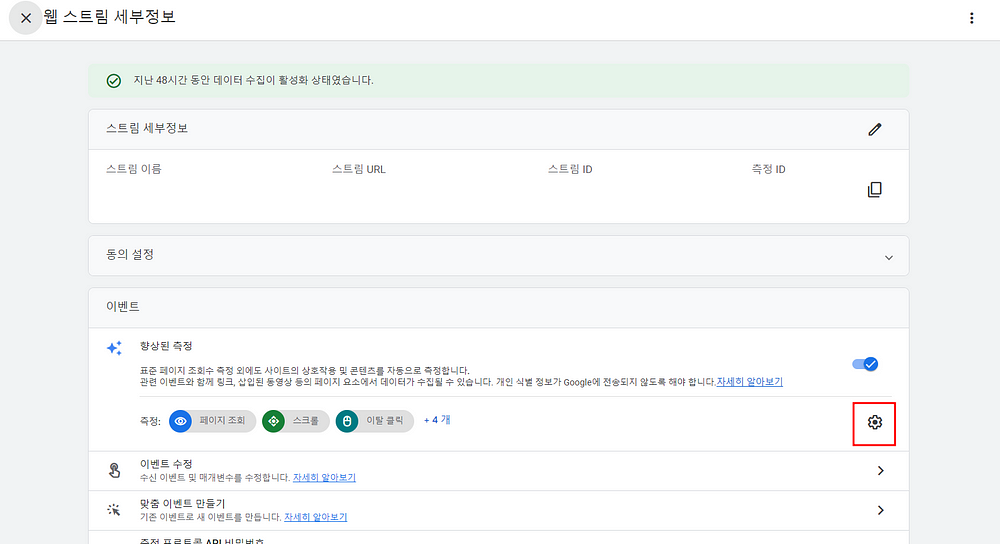Show the + 4 개 additional measurements

(x=437, y=420)
